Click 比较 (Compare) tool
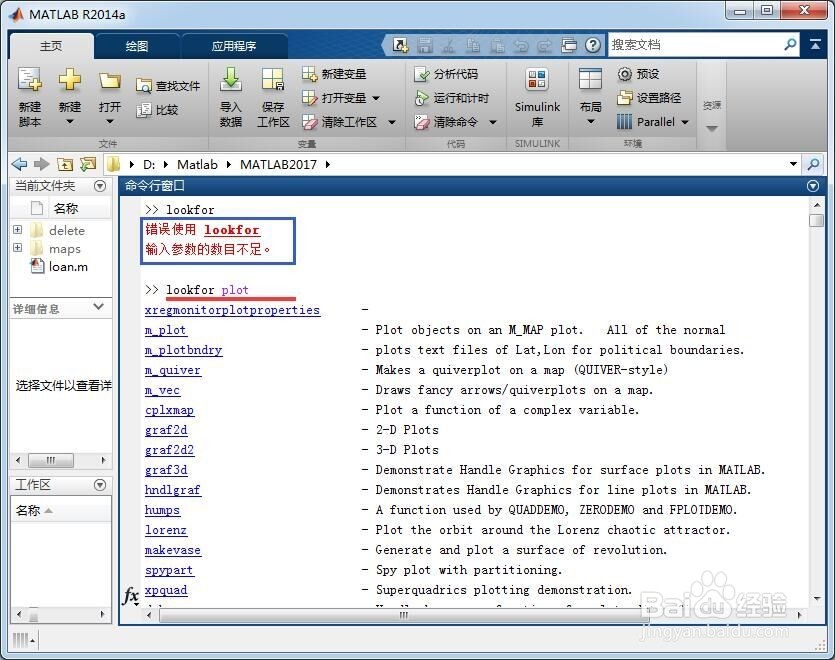The image size is (835, 660). [157, 110]
